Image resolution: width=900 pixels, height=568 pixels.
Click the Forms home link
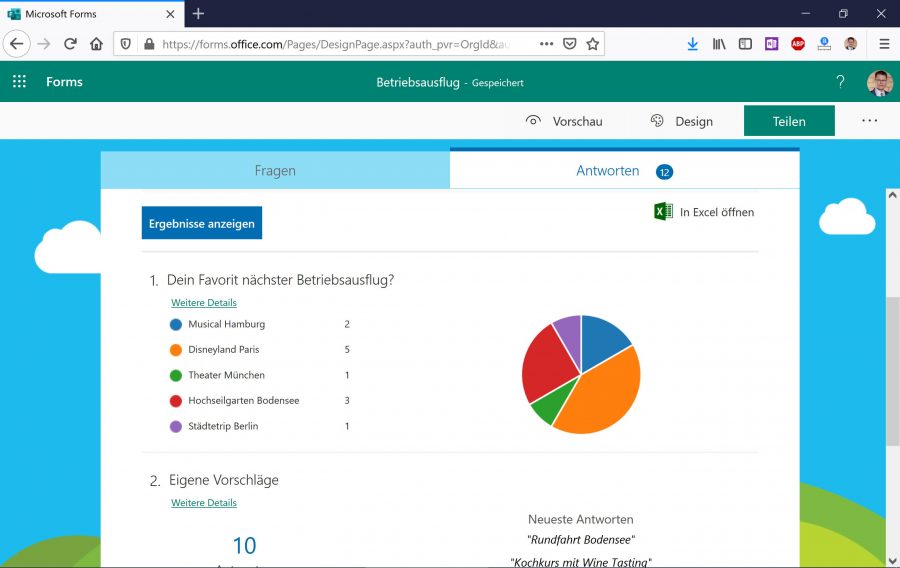click(64, 81)
